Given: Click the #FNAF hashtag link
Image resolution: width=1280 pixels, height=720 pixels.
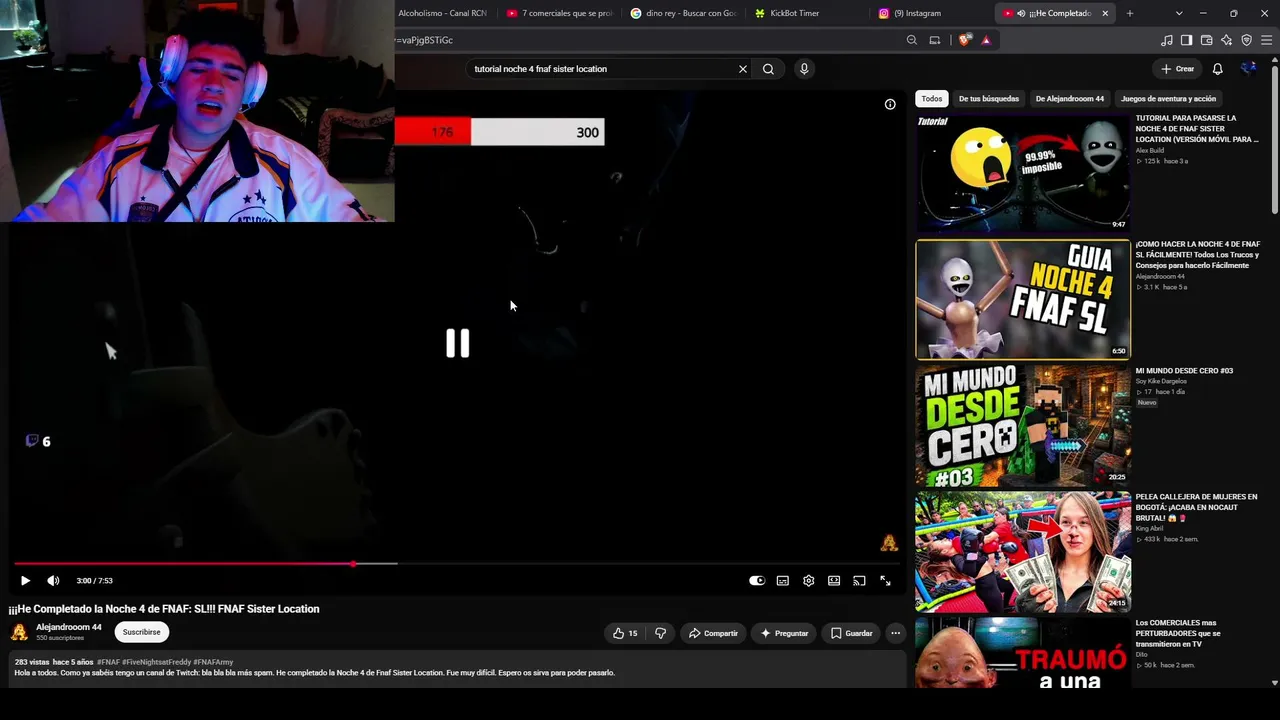Looking at the screenshot, I should (x=108, y=662).
